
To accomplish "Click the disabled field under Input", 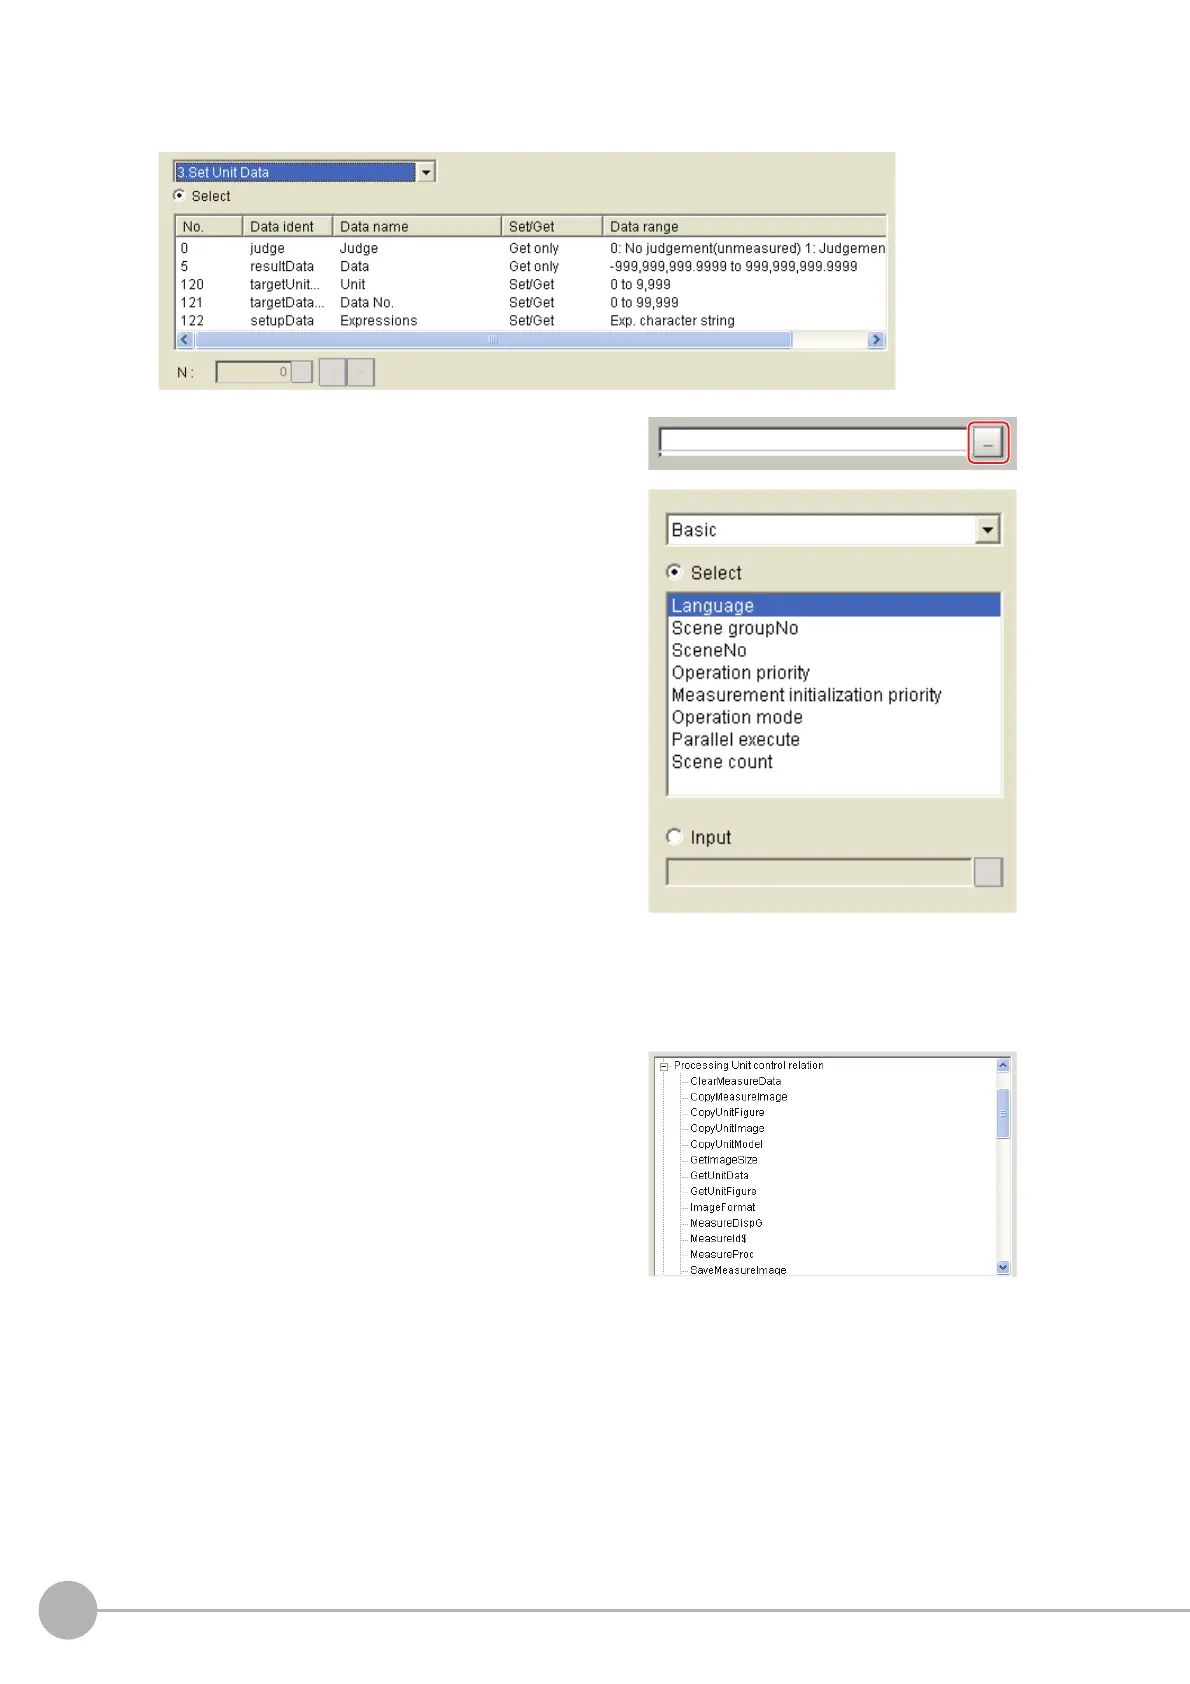I will coord(819,872).
